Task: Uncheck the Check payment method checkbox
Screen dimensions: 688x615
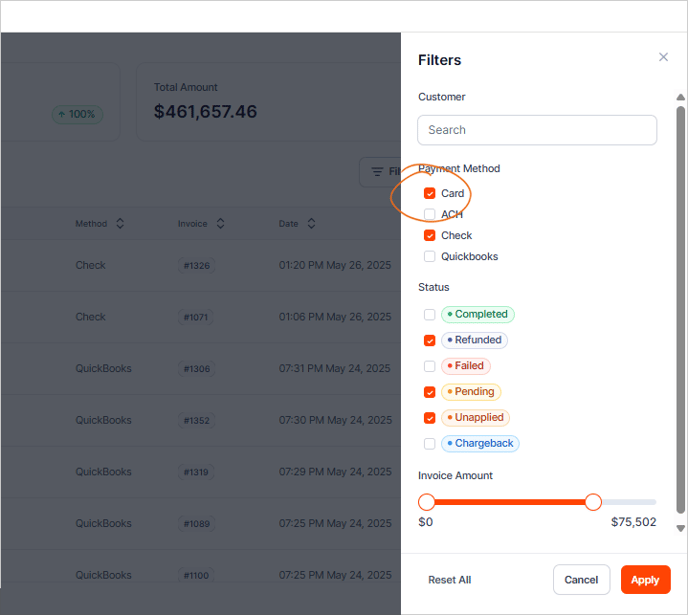Action: 430,236
